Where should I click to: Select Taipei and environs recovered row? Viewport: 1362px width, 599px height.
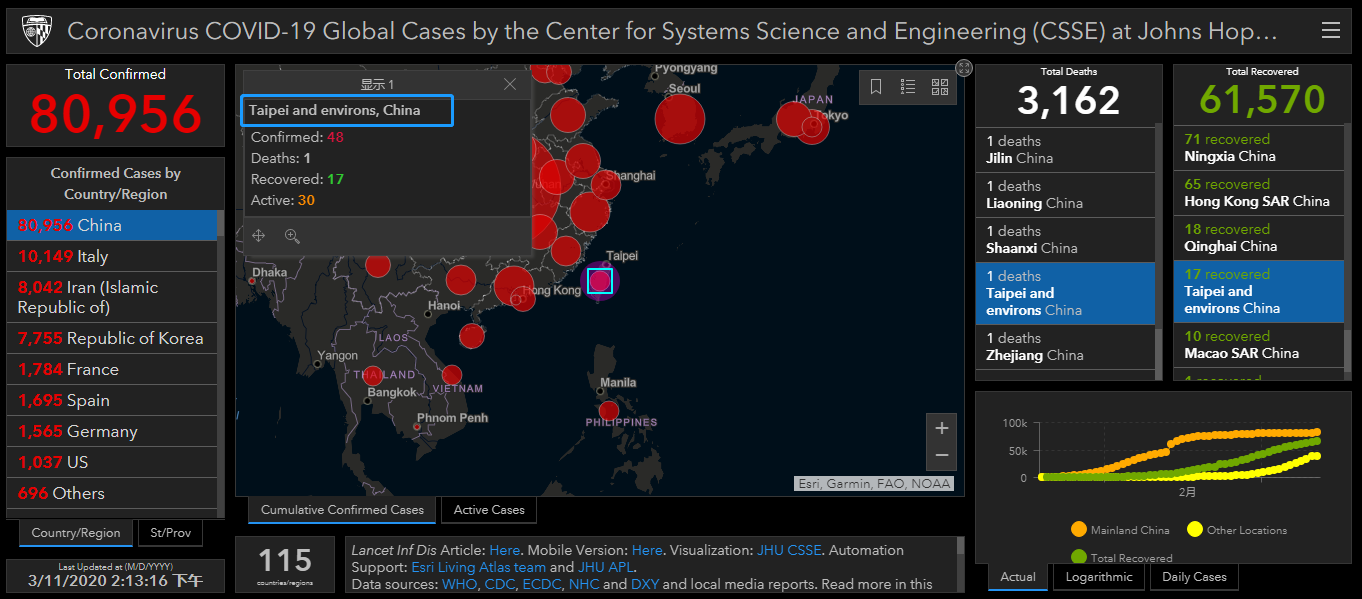coord(1258,291)
